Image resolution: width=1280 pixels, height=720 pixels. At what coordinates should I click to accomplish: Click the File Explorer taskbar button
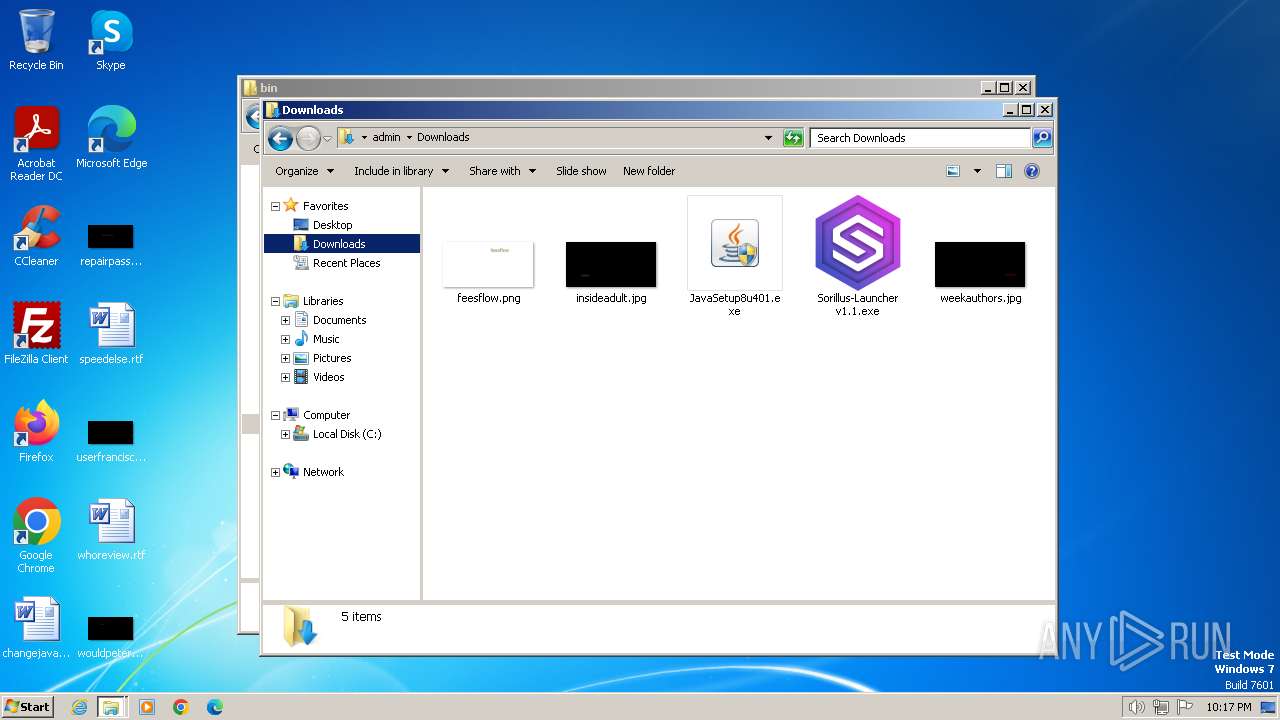coord(111,707)
